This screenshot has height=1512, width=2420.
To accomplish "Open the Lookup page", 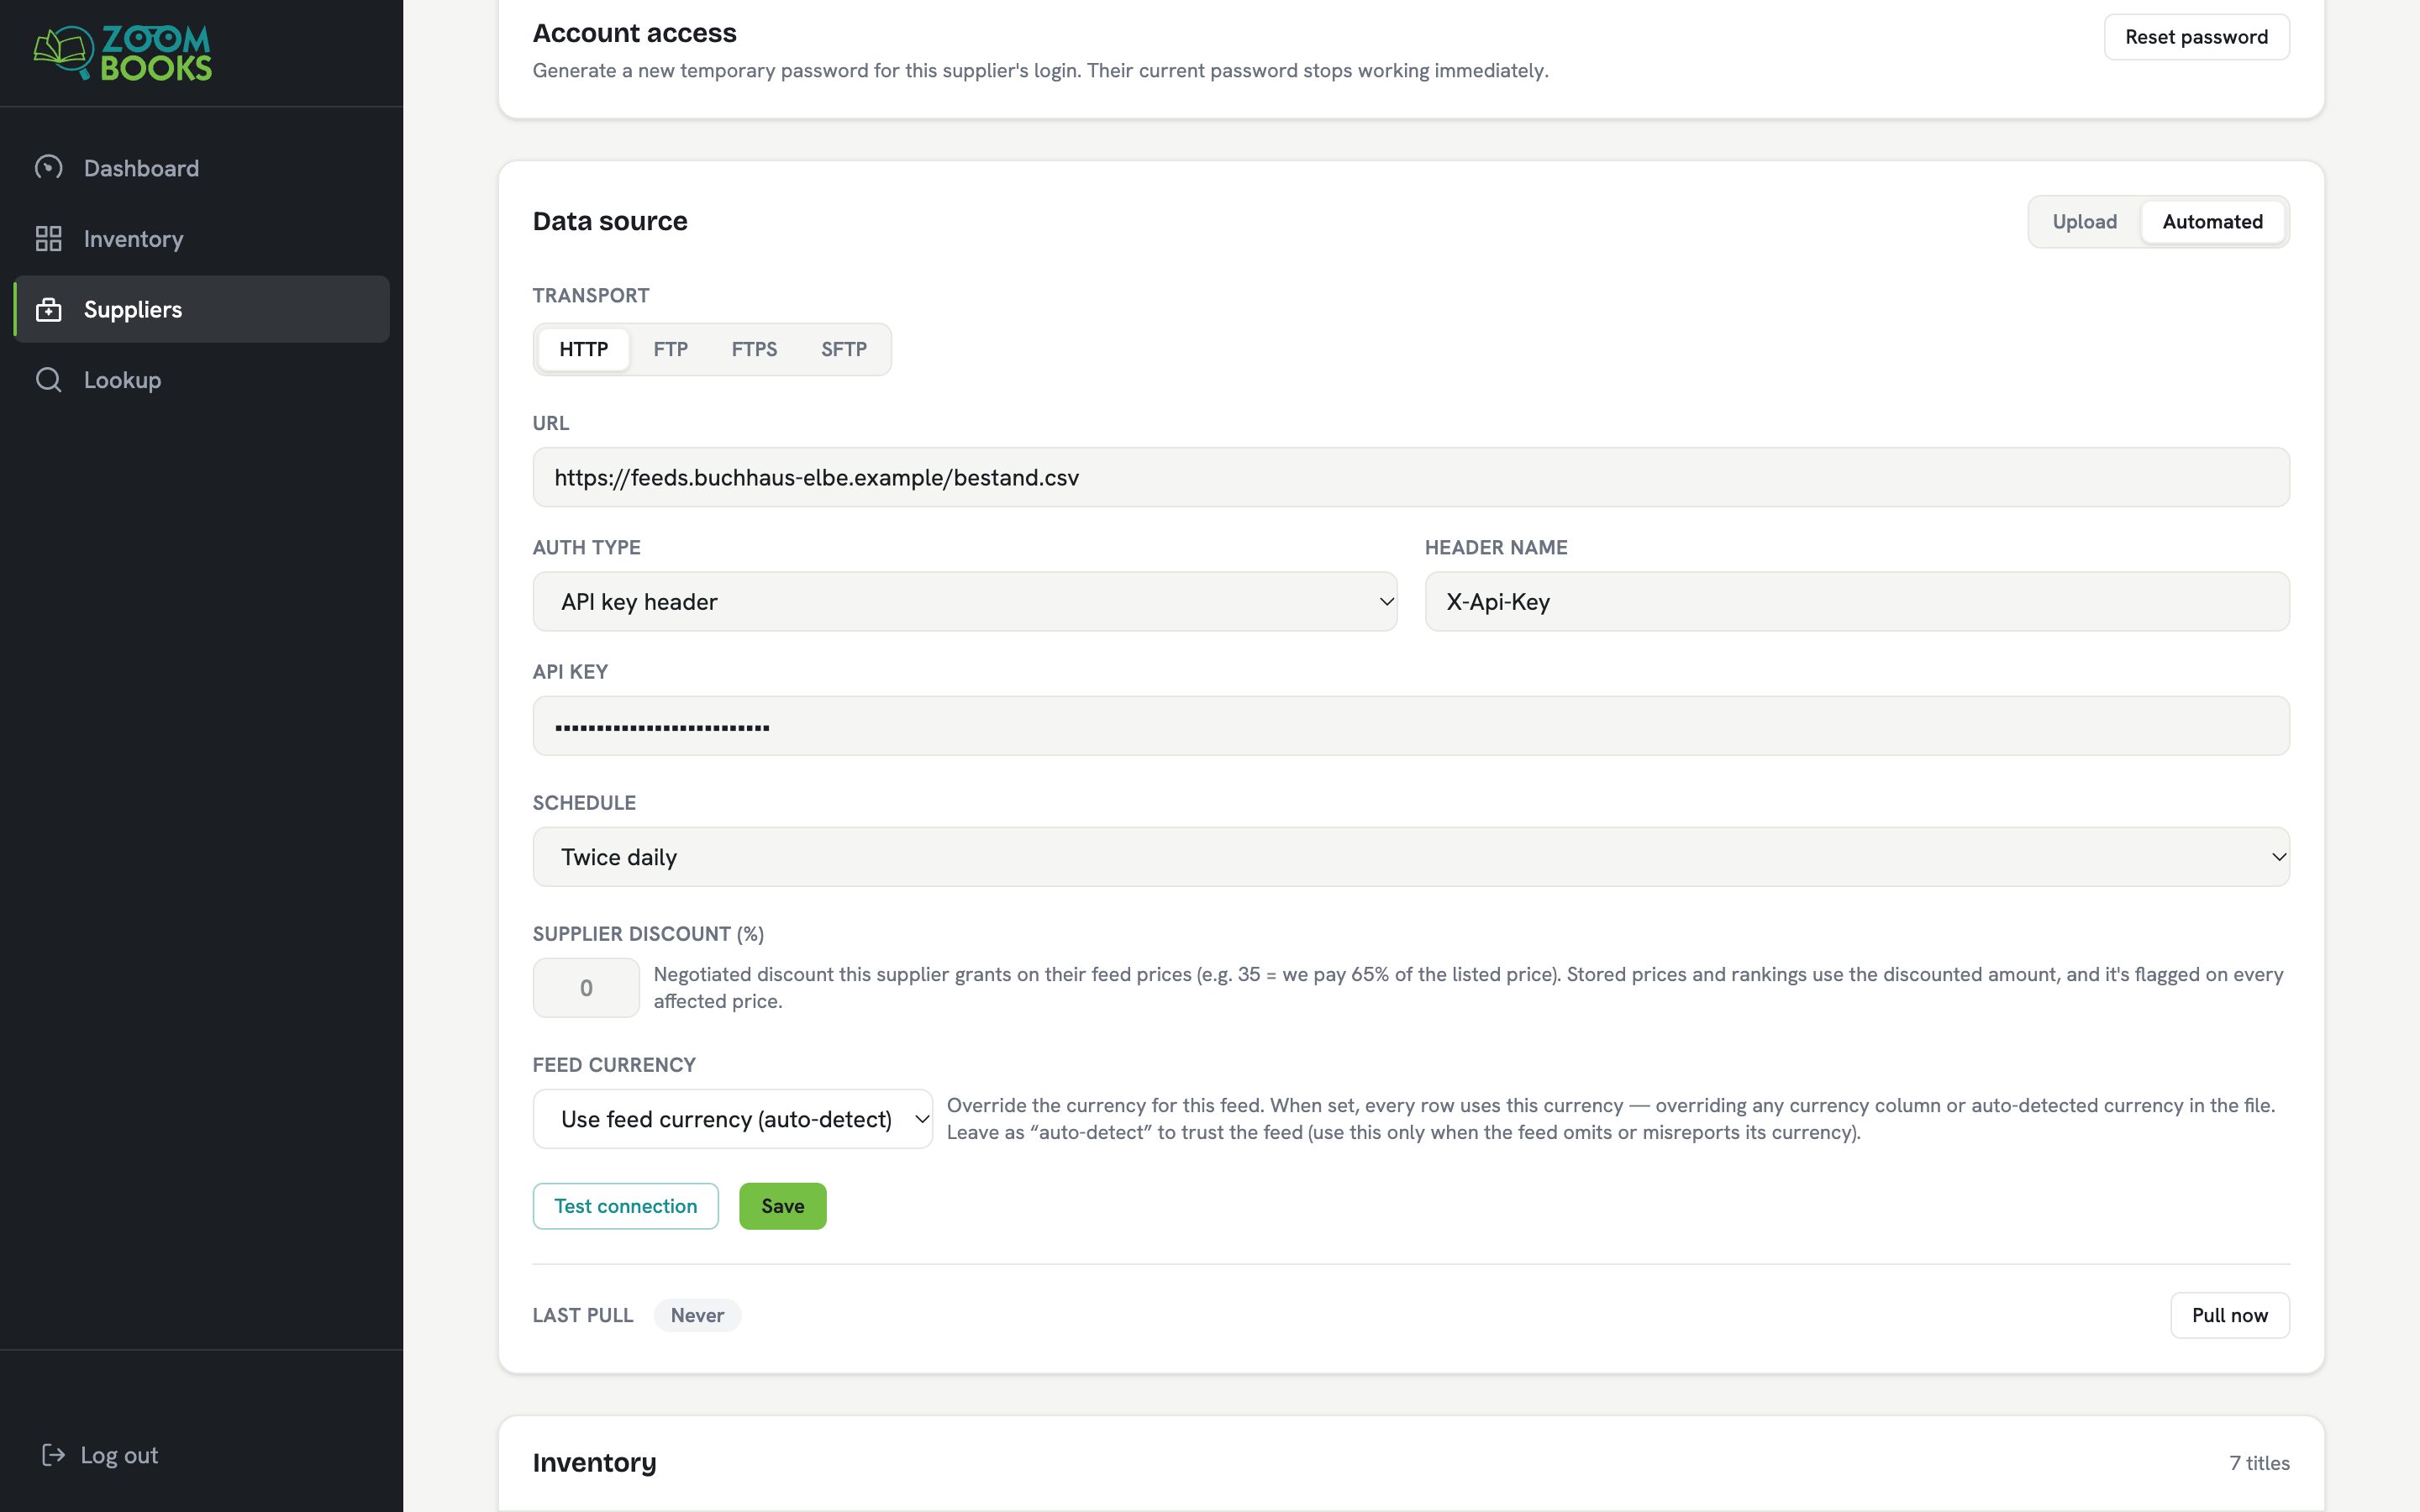I will pyautogui.click(x=202, y=380).
